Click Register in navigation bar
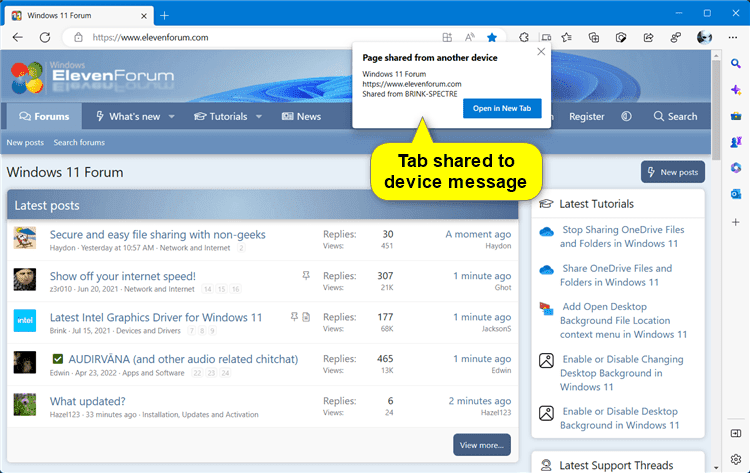750x473 pixels. tap(586, 116)
